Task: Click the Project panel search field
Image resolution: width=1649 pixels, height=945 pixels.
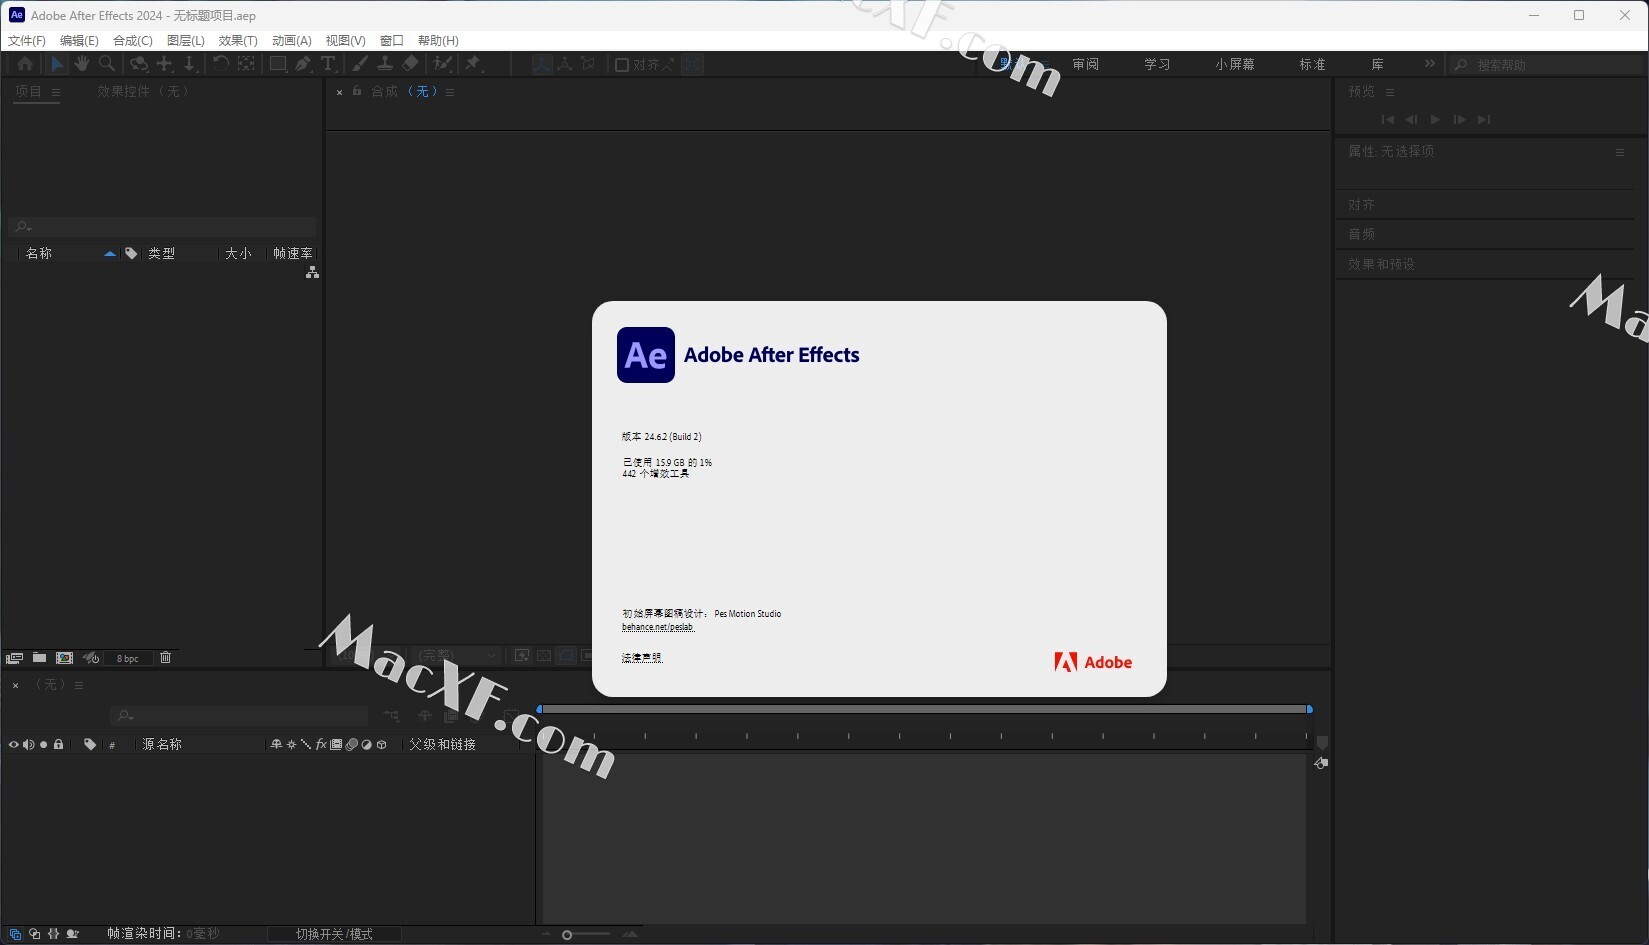Action: (163, 227)
